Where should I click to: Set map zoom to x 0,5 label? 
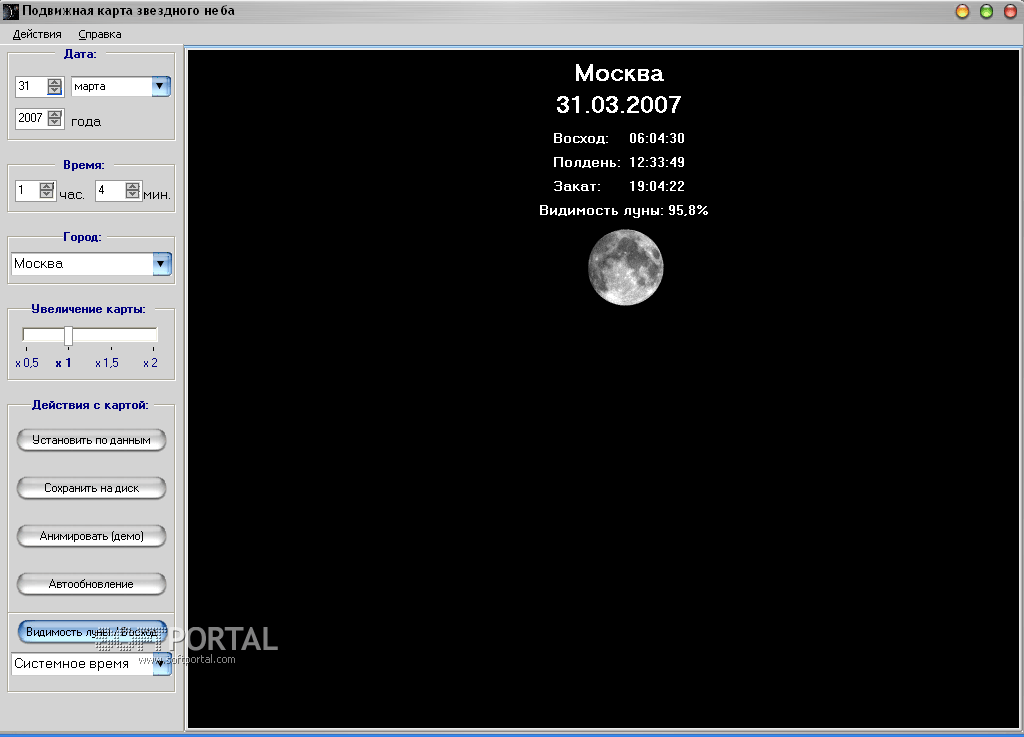(x=27, y=363)
